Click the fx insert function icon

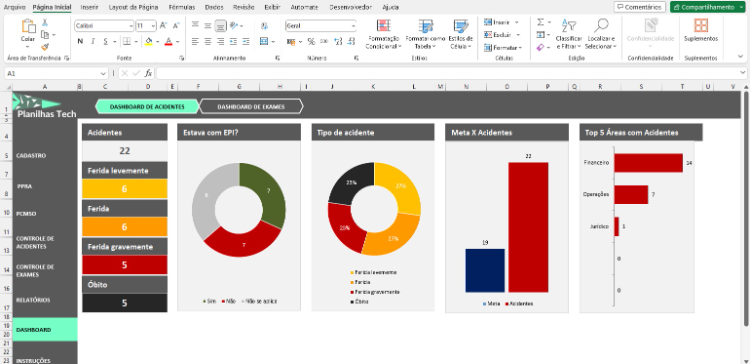pos(149,73)
